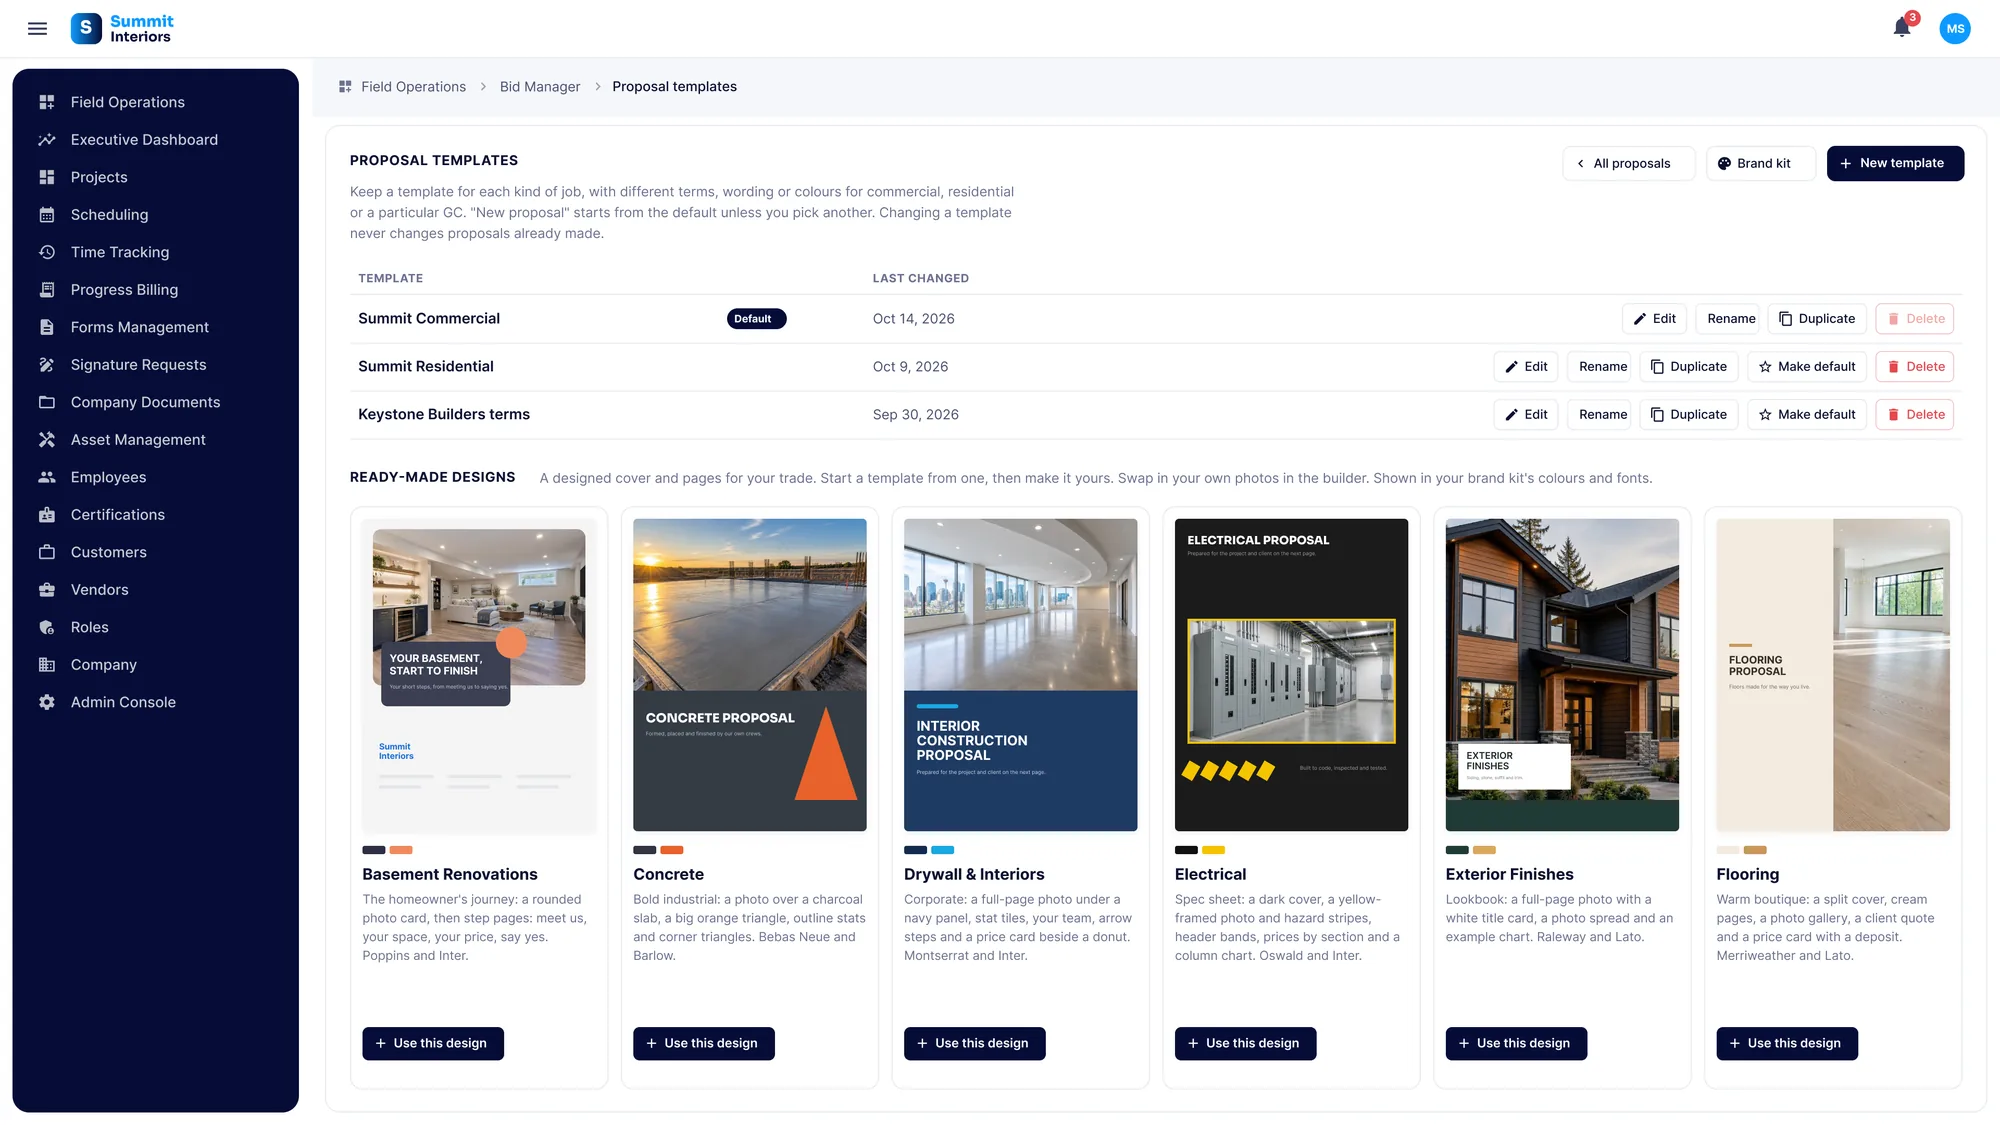Duplicate the Keystone Builders terms template
Viewport: 2000px width, 1125px height.
(x=1688, y=415)
